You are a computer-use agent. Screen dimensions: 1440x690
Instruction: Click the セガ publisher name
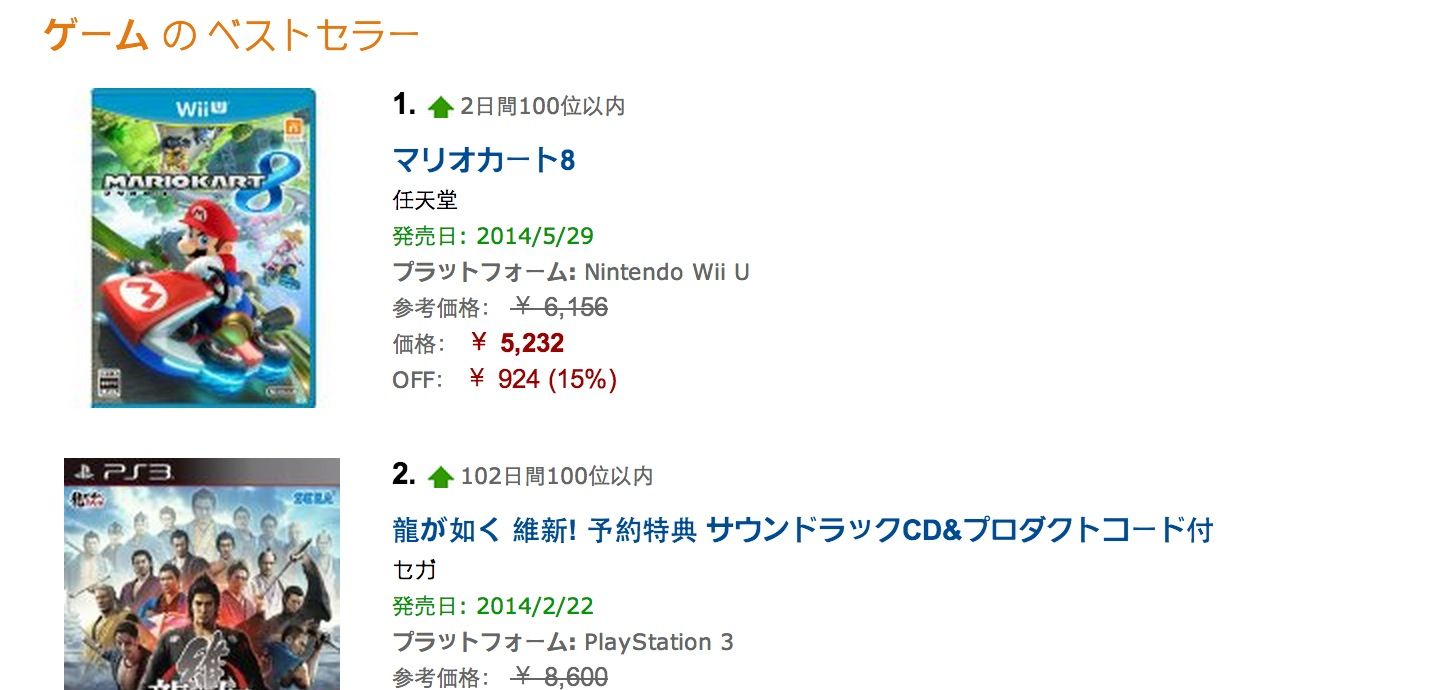pyautogui.click(x=415, y=570)
